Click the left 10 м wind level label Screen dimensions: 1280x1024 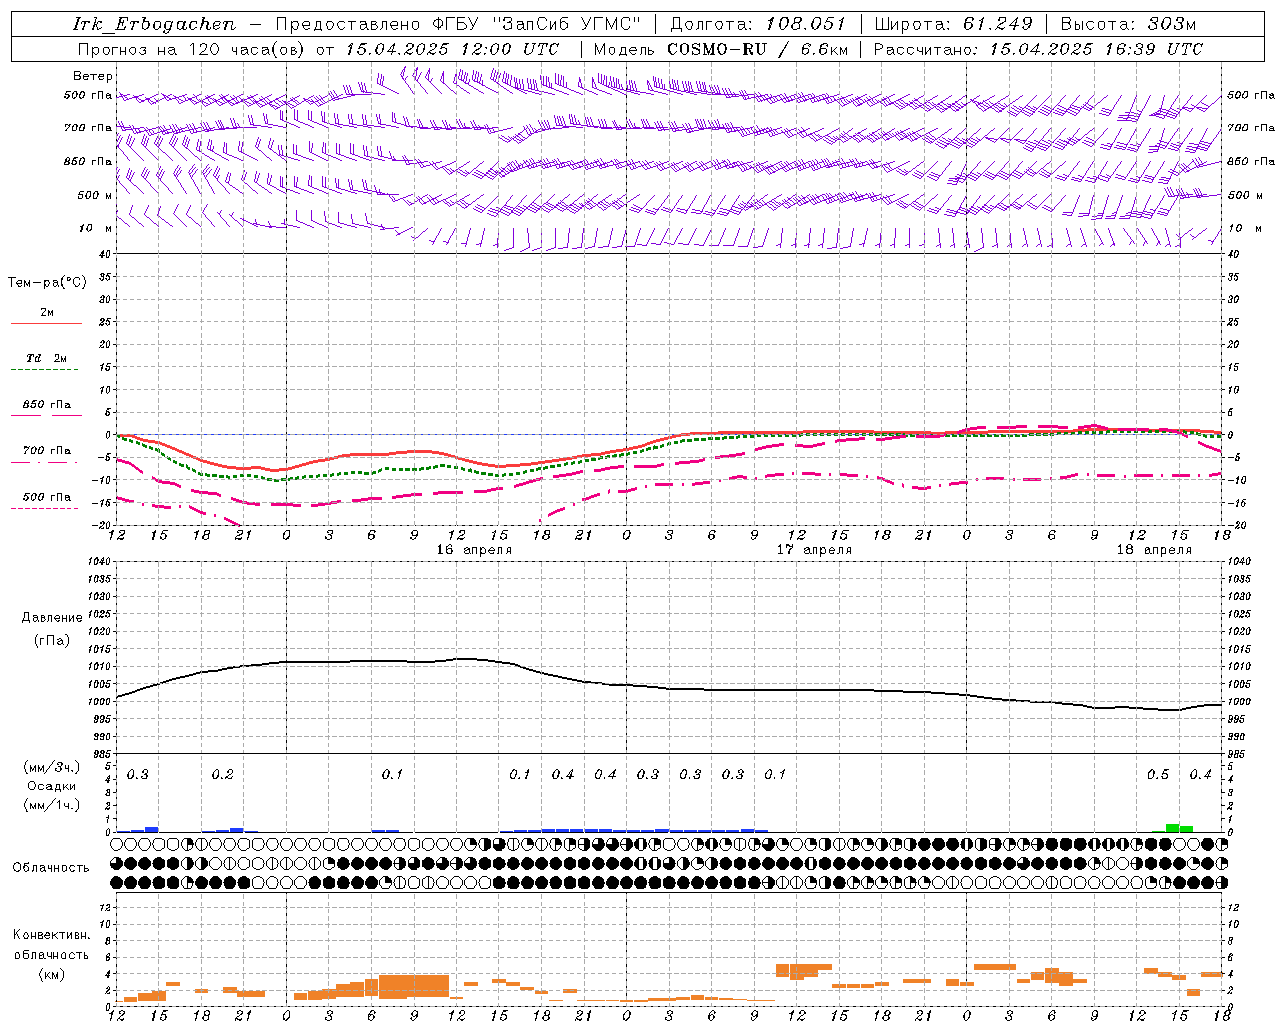(x=95, y=228)
